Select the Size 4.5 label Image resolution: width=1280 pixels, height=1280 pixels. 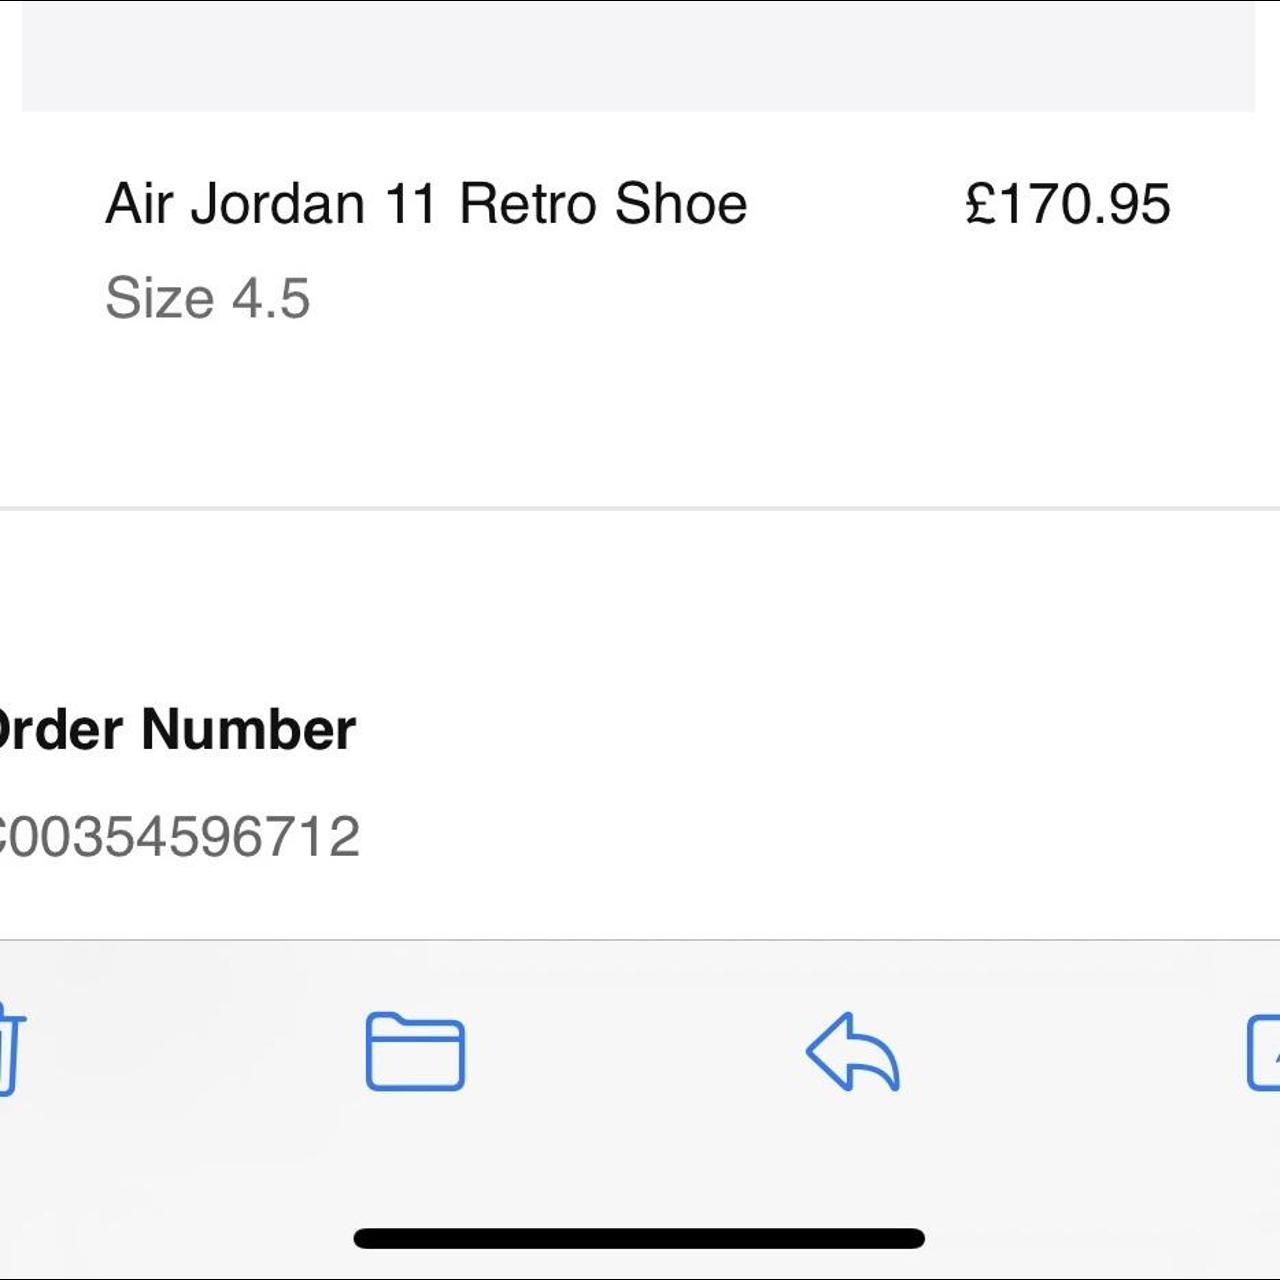[207, 298]
